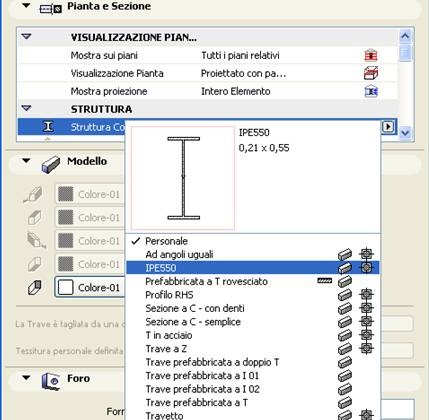Collapse the Modello panel
Screen dimensions: 429x420
(x=26, y=161)
